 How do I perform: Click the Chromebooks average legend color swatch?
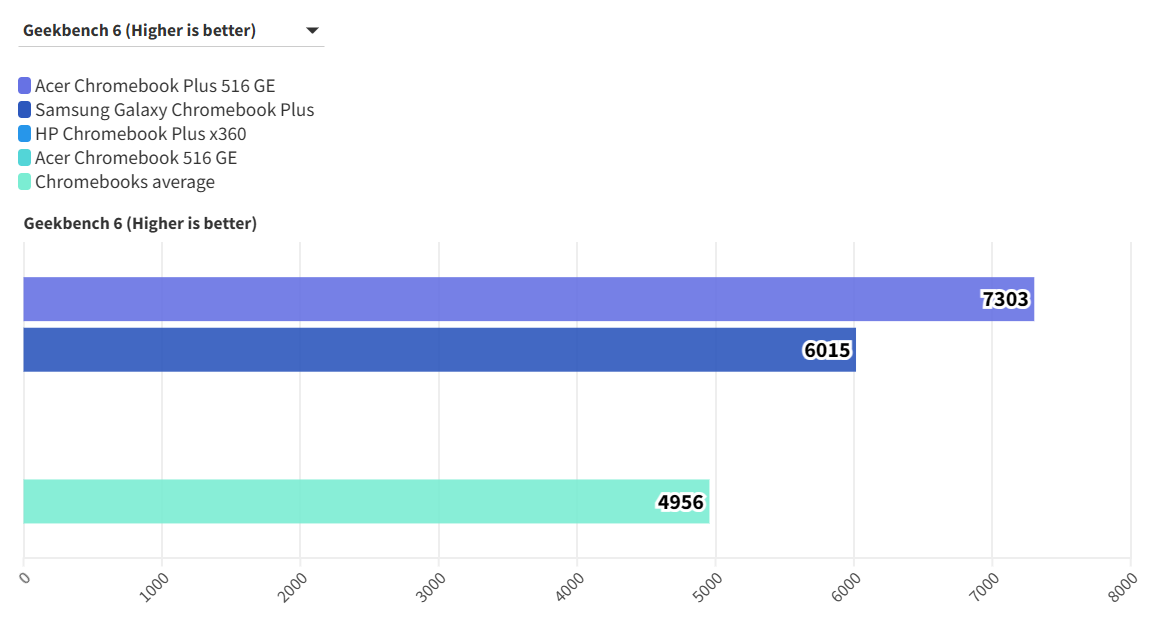click(25, 182)
